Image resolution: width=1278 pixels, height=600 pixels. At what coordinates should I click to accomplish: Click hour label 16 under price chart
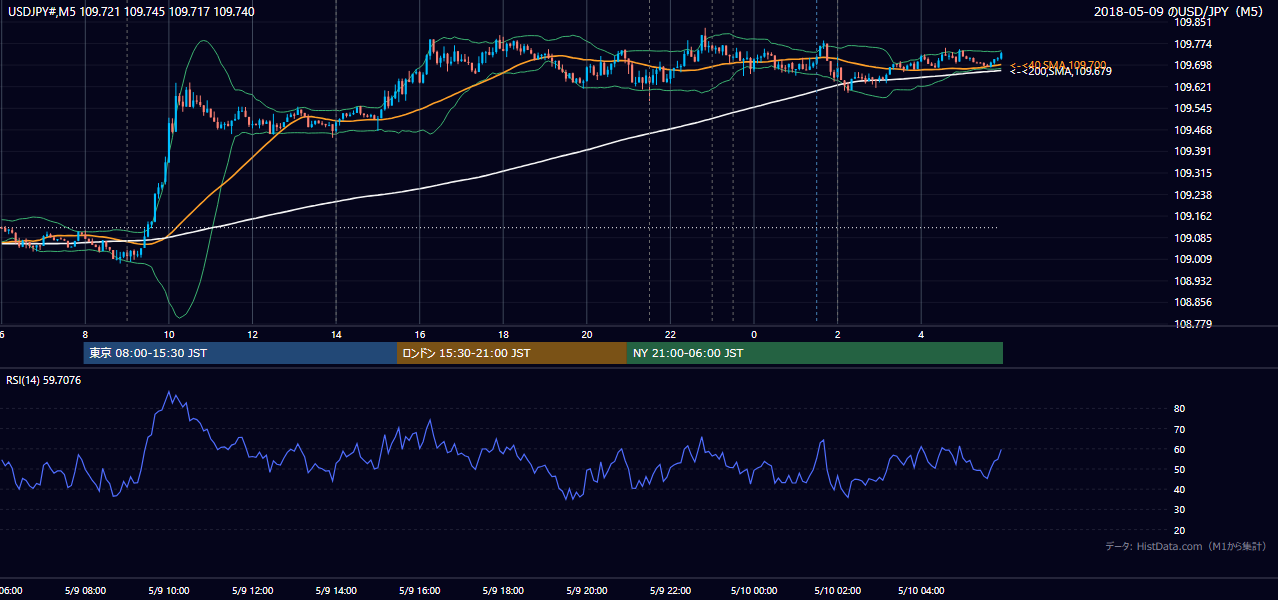coord(420,334)
